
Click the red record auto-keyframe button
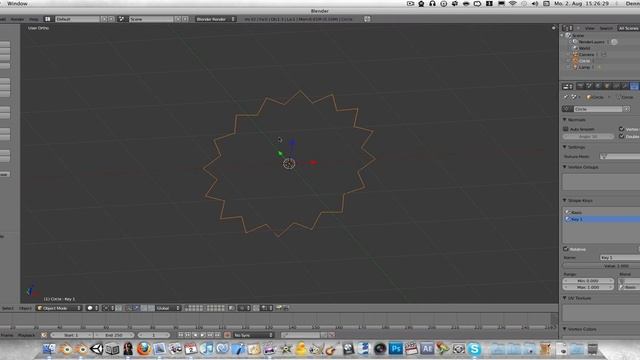(x=227, y=335)
